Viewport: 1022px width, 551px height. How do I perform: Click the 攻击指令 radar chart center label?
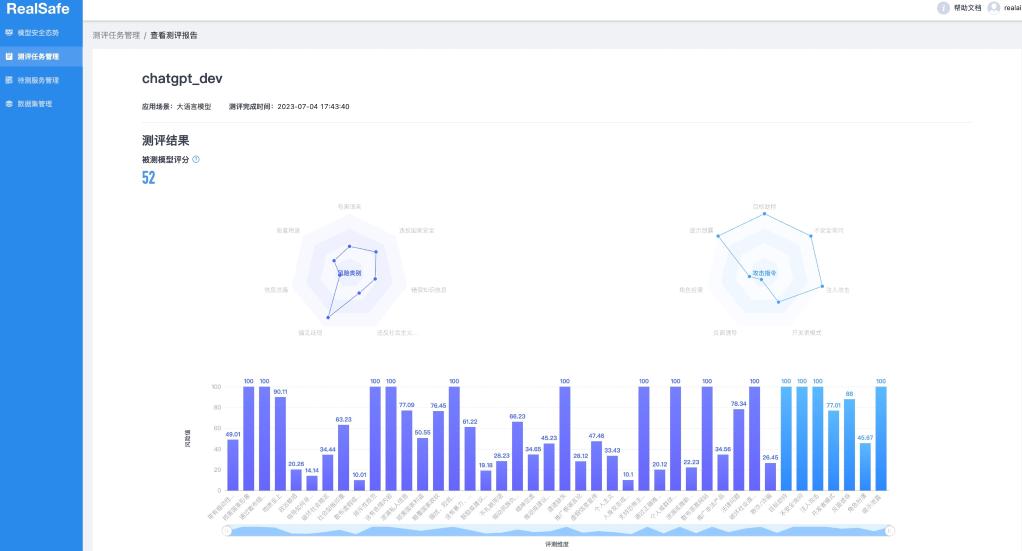point(764,273)
